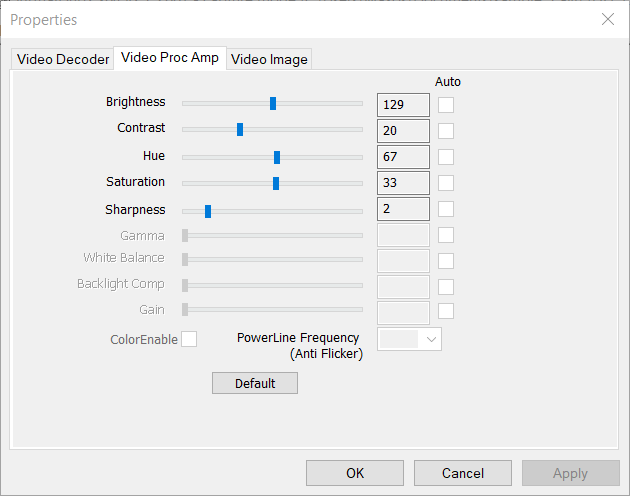Open the PowerLine Frequency dropdown

[410, 339]
